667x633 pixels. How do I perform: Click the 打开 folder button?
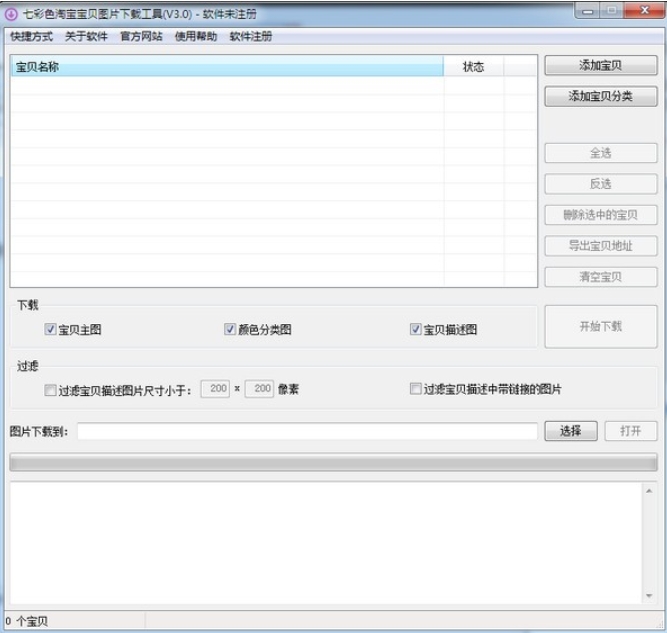coord(631,431)
